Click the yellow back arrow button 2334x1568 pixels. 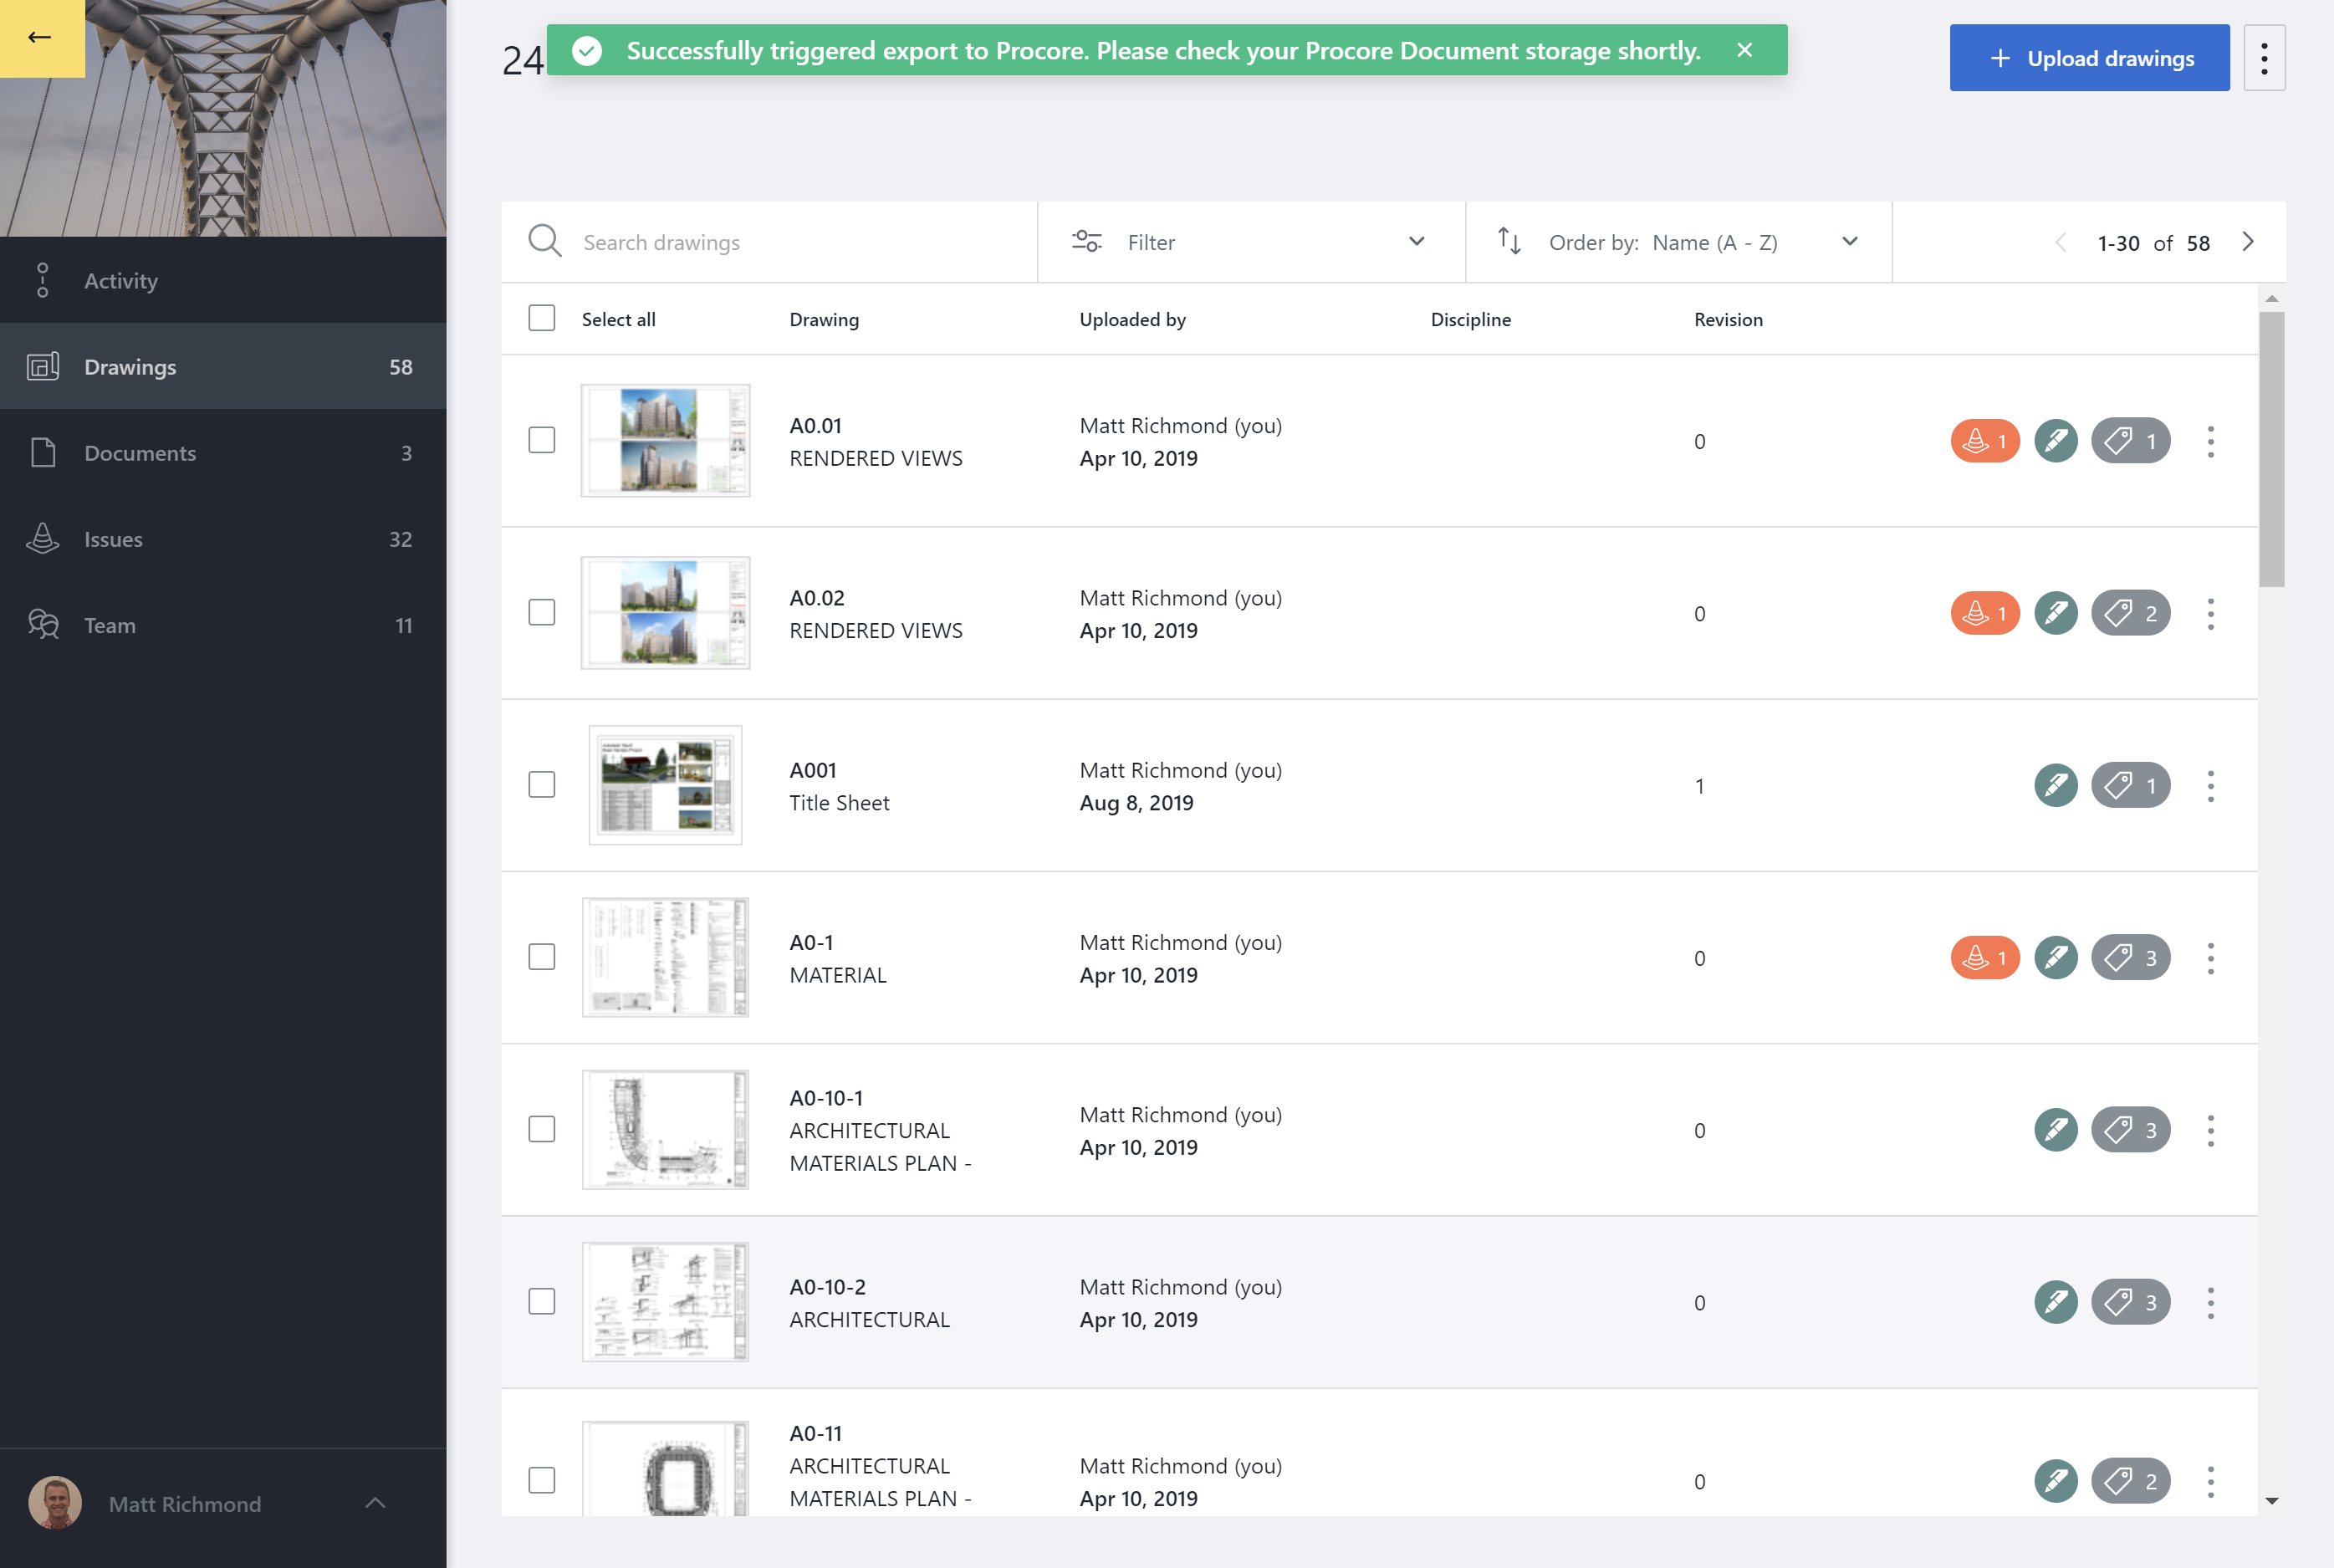tap(41, 38)
